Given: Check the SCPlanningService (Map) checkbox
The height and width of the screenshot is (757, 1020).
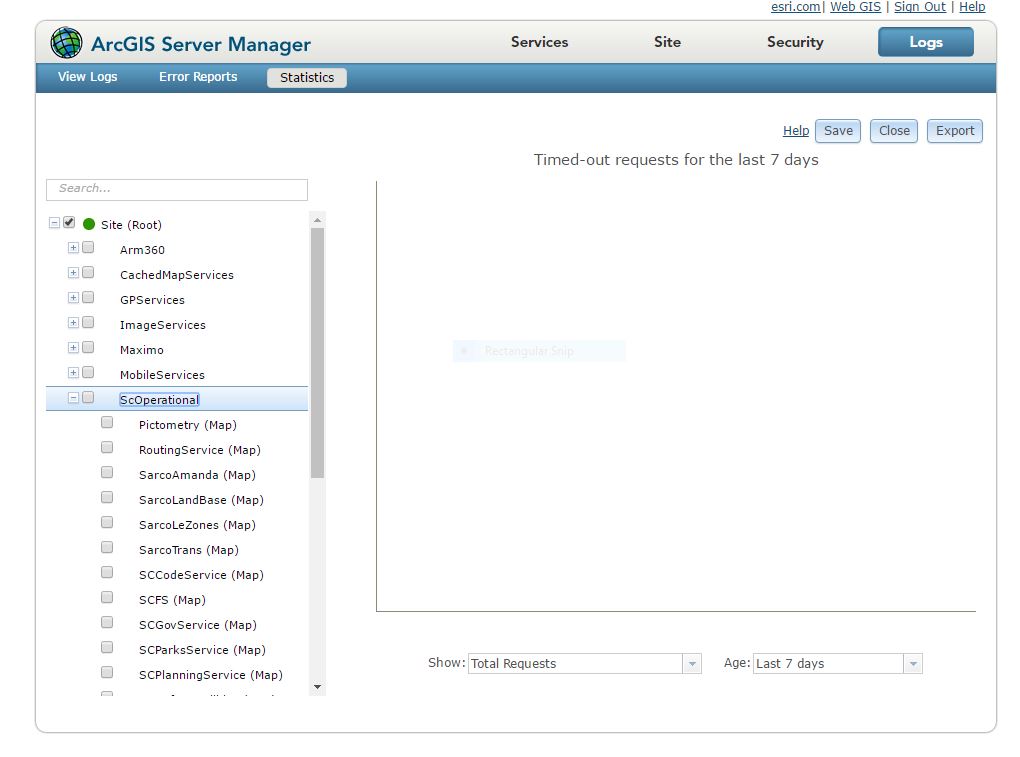Looking at the screenshot, I should 107,672.
